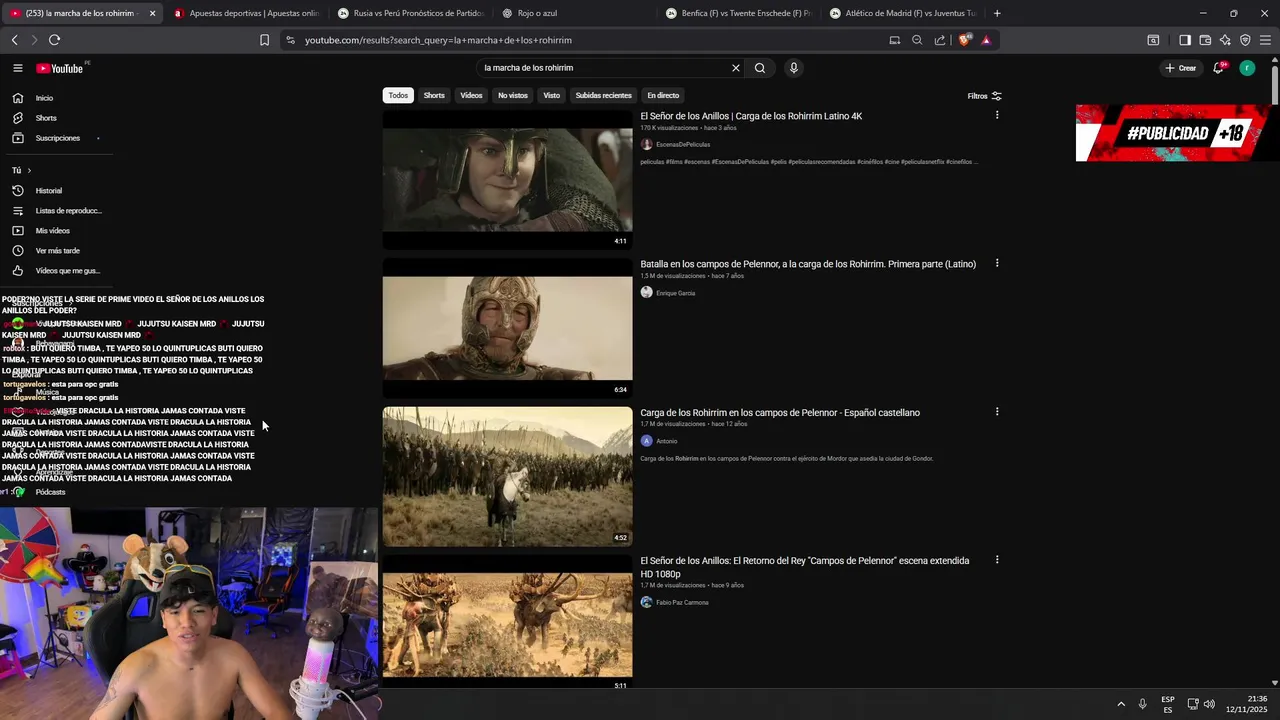Open channel Fabio Paz Carmona
The height and width of the screenshot is (720, 1280).
point(682,602)
